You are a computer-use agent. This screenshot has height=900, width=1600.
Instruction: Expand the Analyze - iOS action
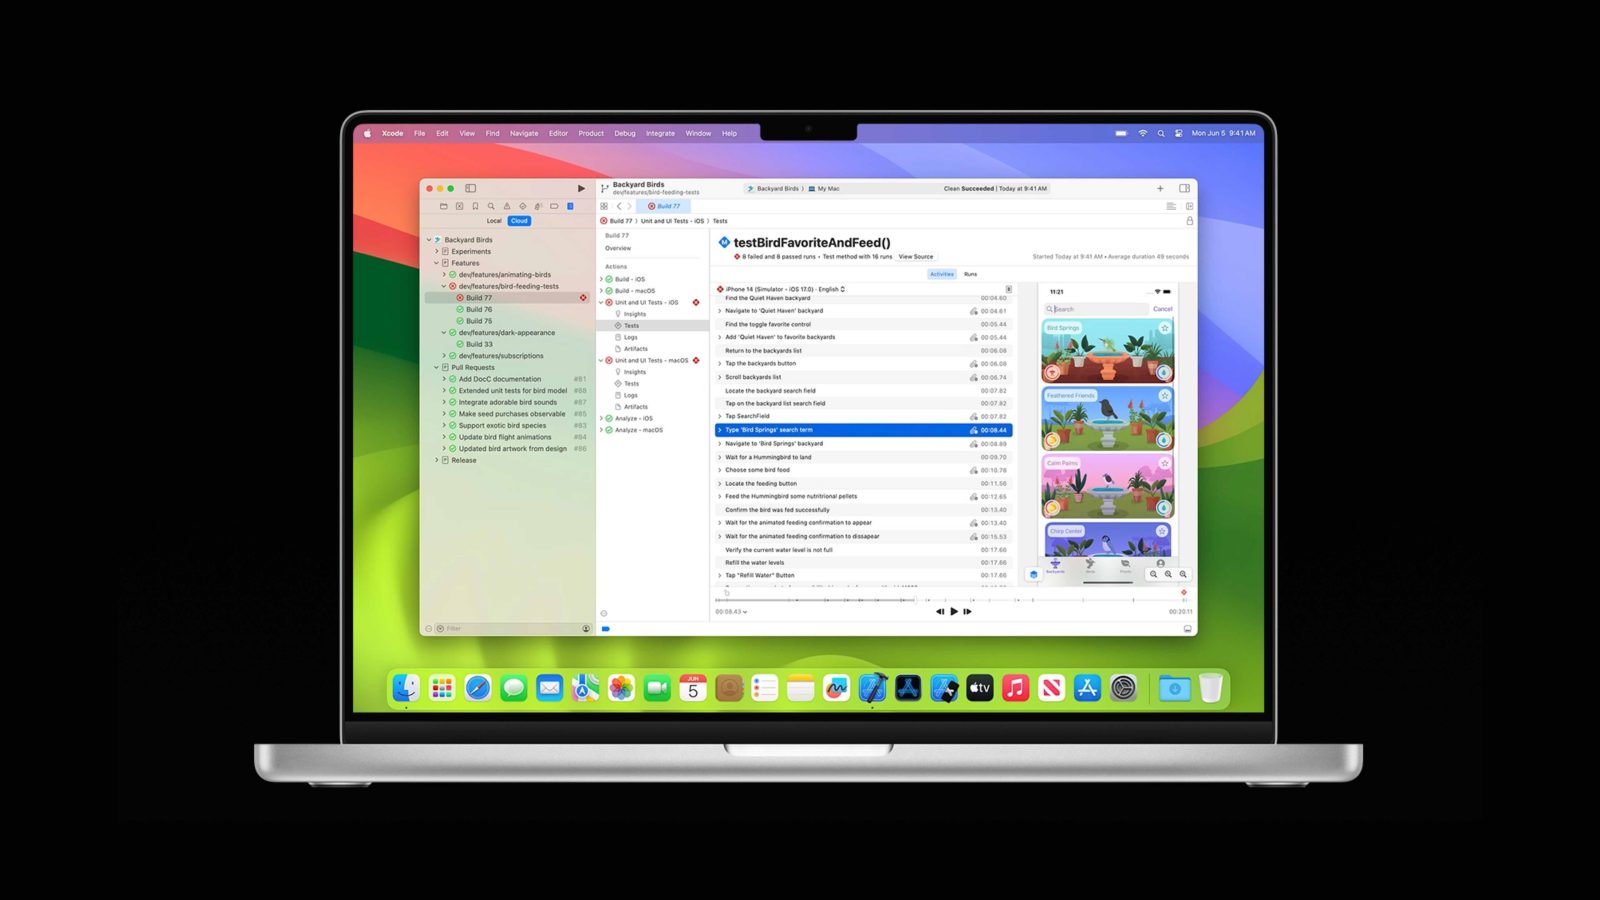pos(601,418)
